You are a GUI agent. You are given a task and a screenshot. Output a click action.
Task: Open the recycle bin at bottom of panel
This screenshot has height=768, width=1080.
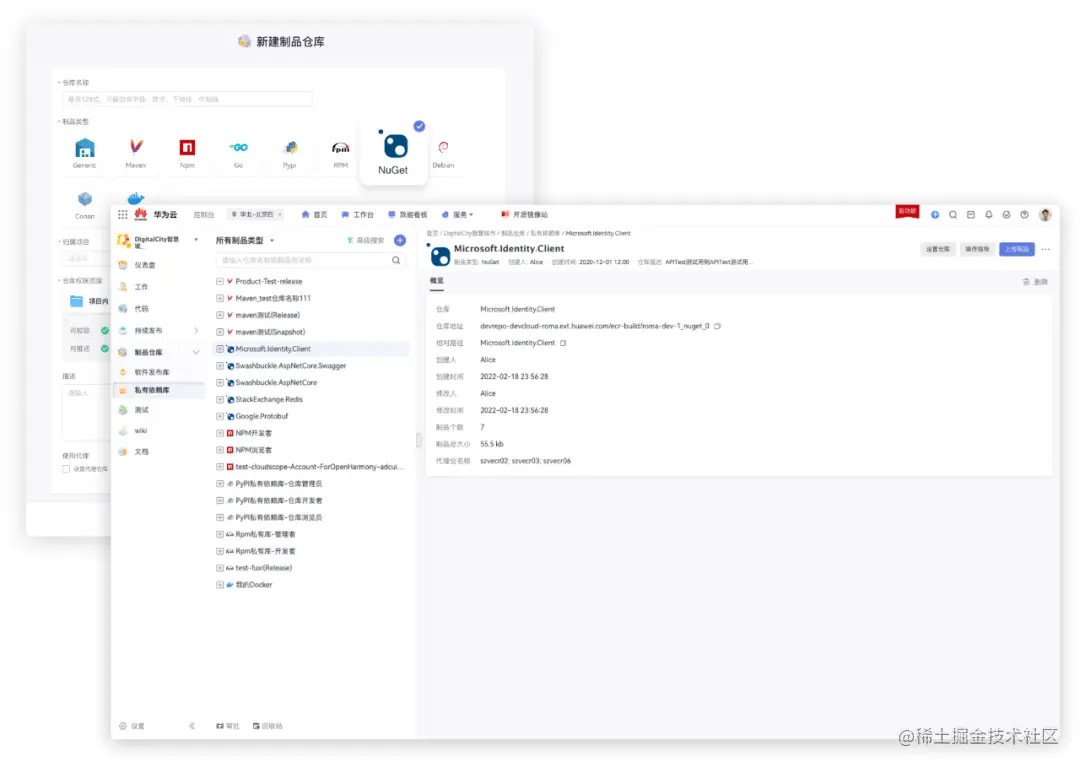[267, 726]
